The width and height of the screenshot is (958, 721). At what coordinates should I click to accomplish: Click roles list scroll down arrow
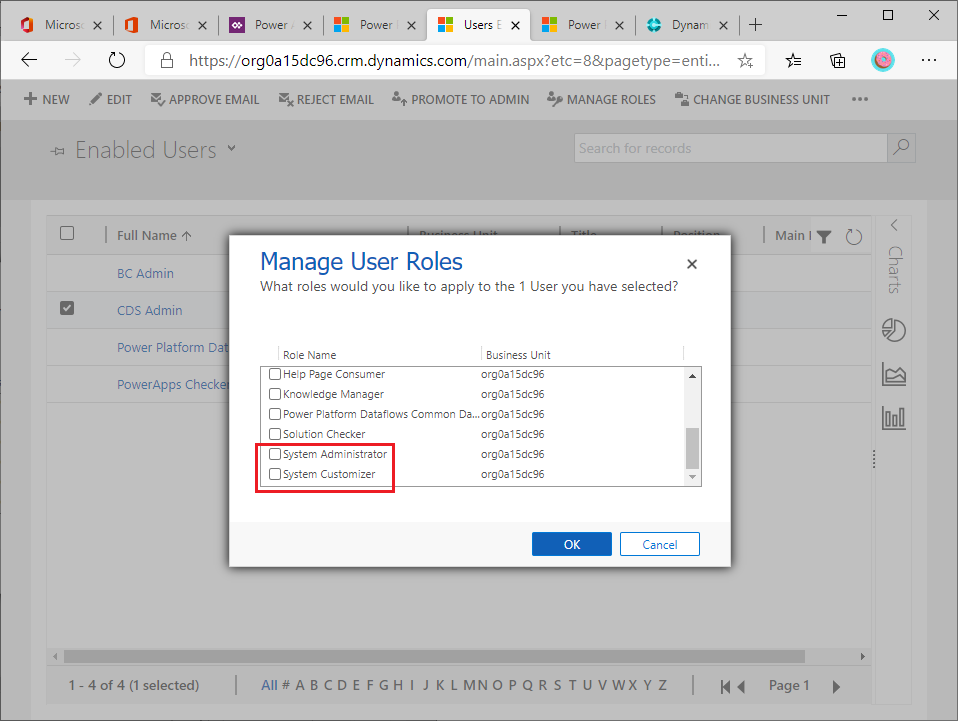[x=692, y=477]
